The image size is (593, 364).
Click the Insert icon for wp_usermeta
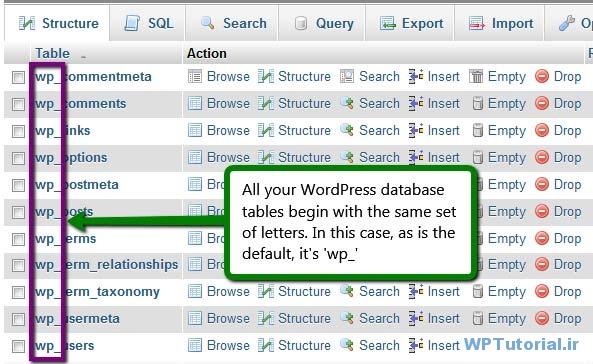pyautogui.click(x=416, y=319)
